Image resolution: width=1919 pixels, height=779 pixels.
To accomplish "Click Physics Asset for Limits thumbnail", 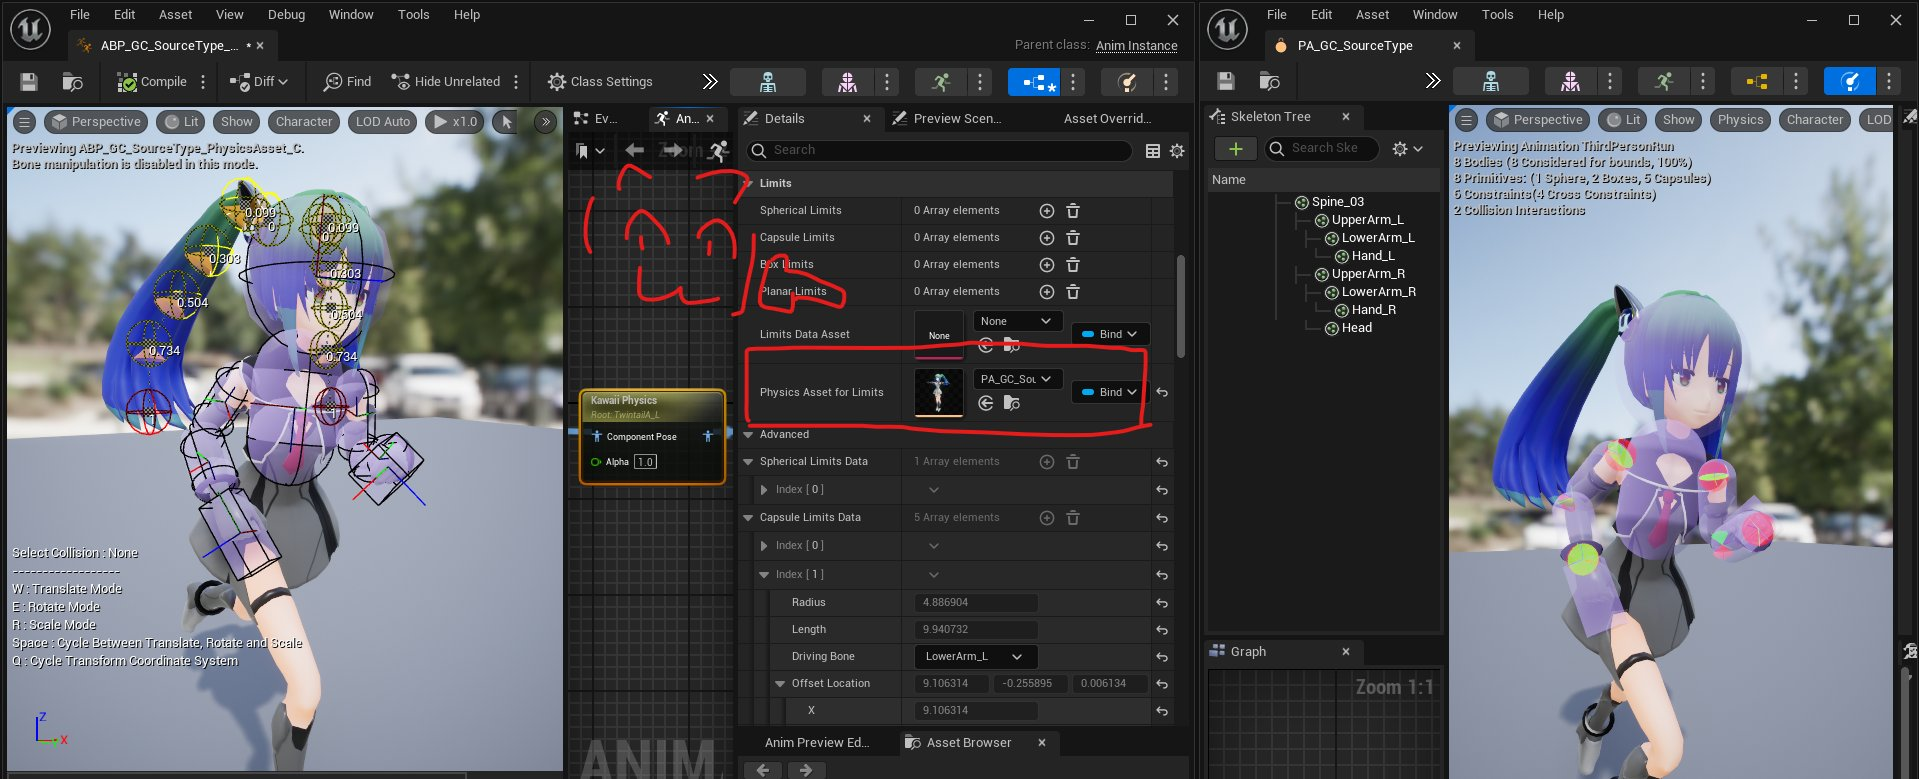I will click(x=939, y=392).
